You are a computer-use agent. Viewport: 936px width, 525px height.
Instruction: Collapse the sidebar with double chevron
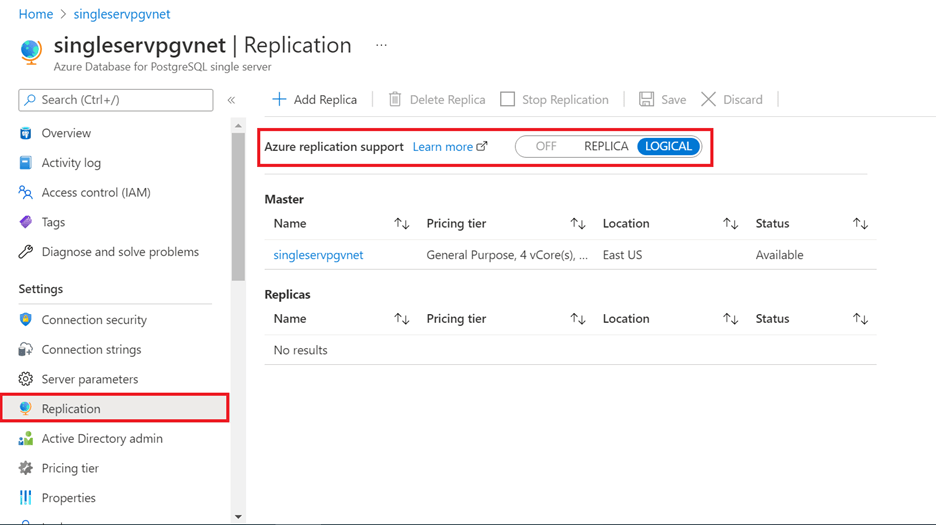click(x=231, y=100)
